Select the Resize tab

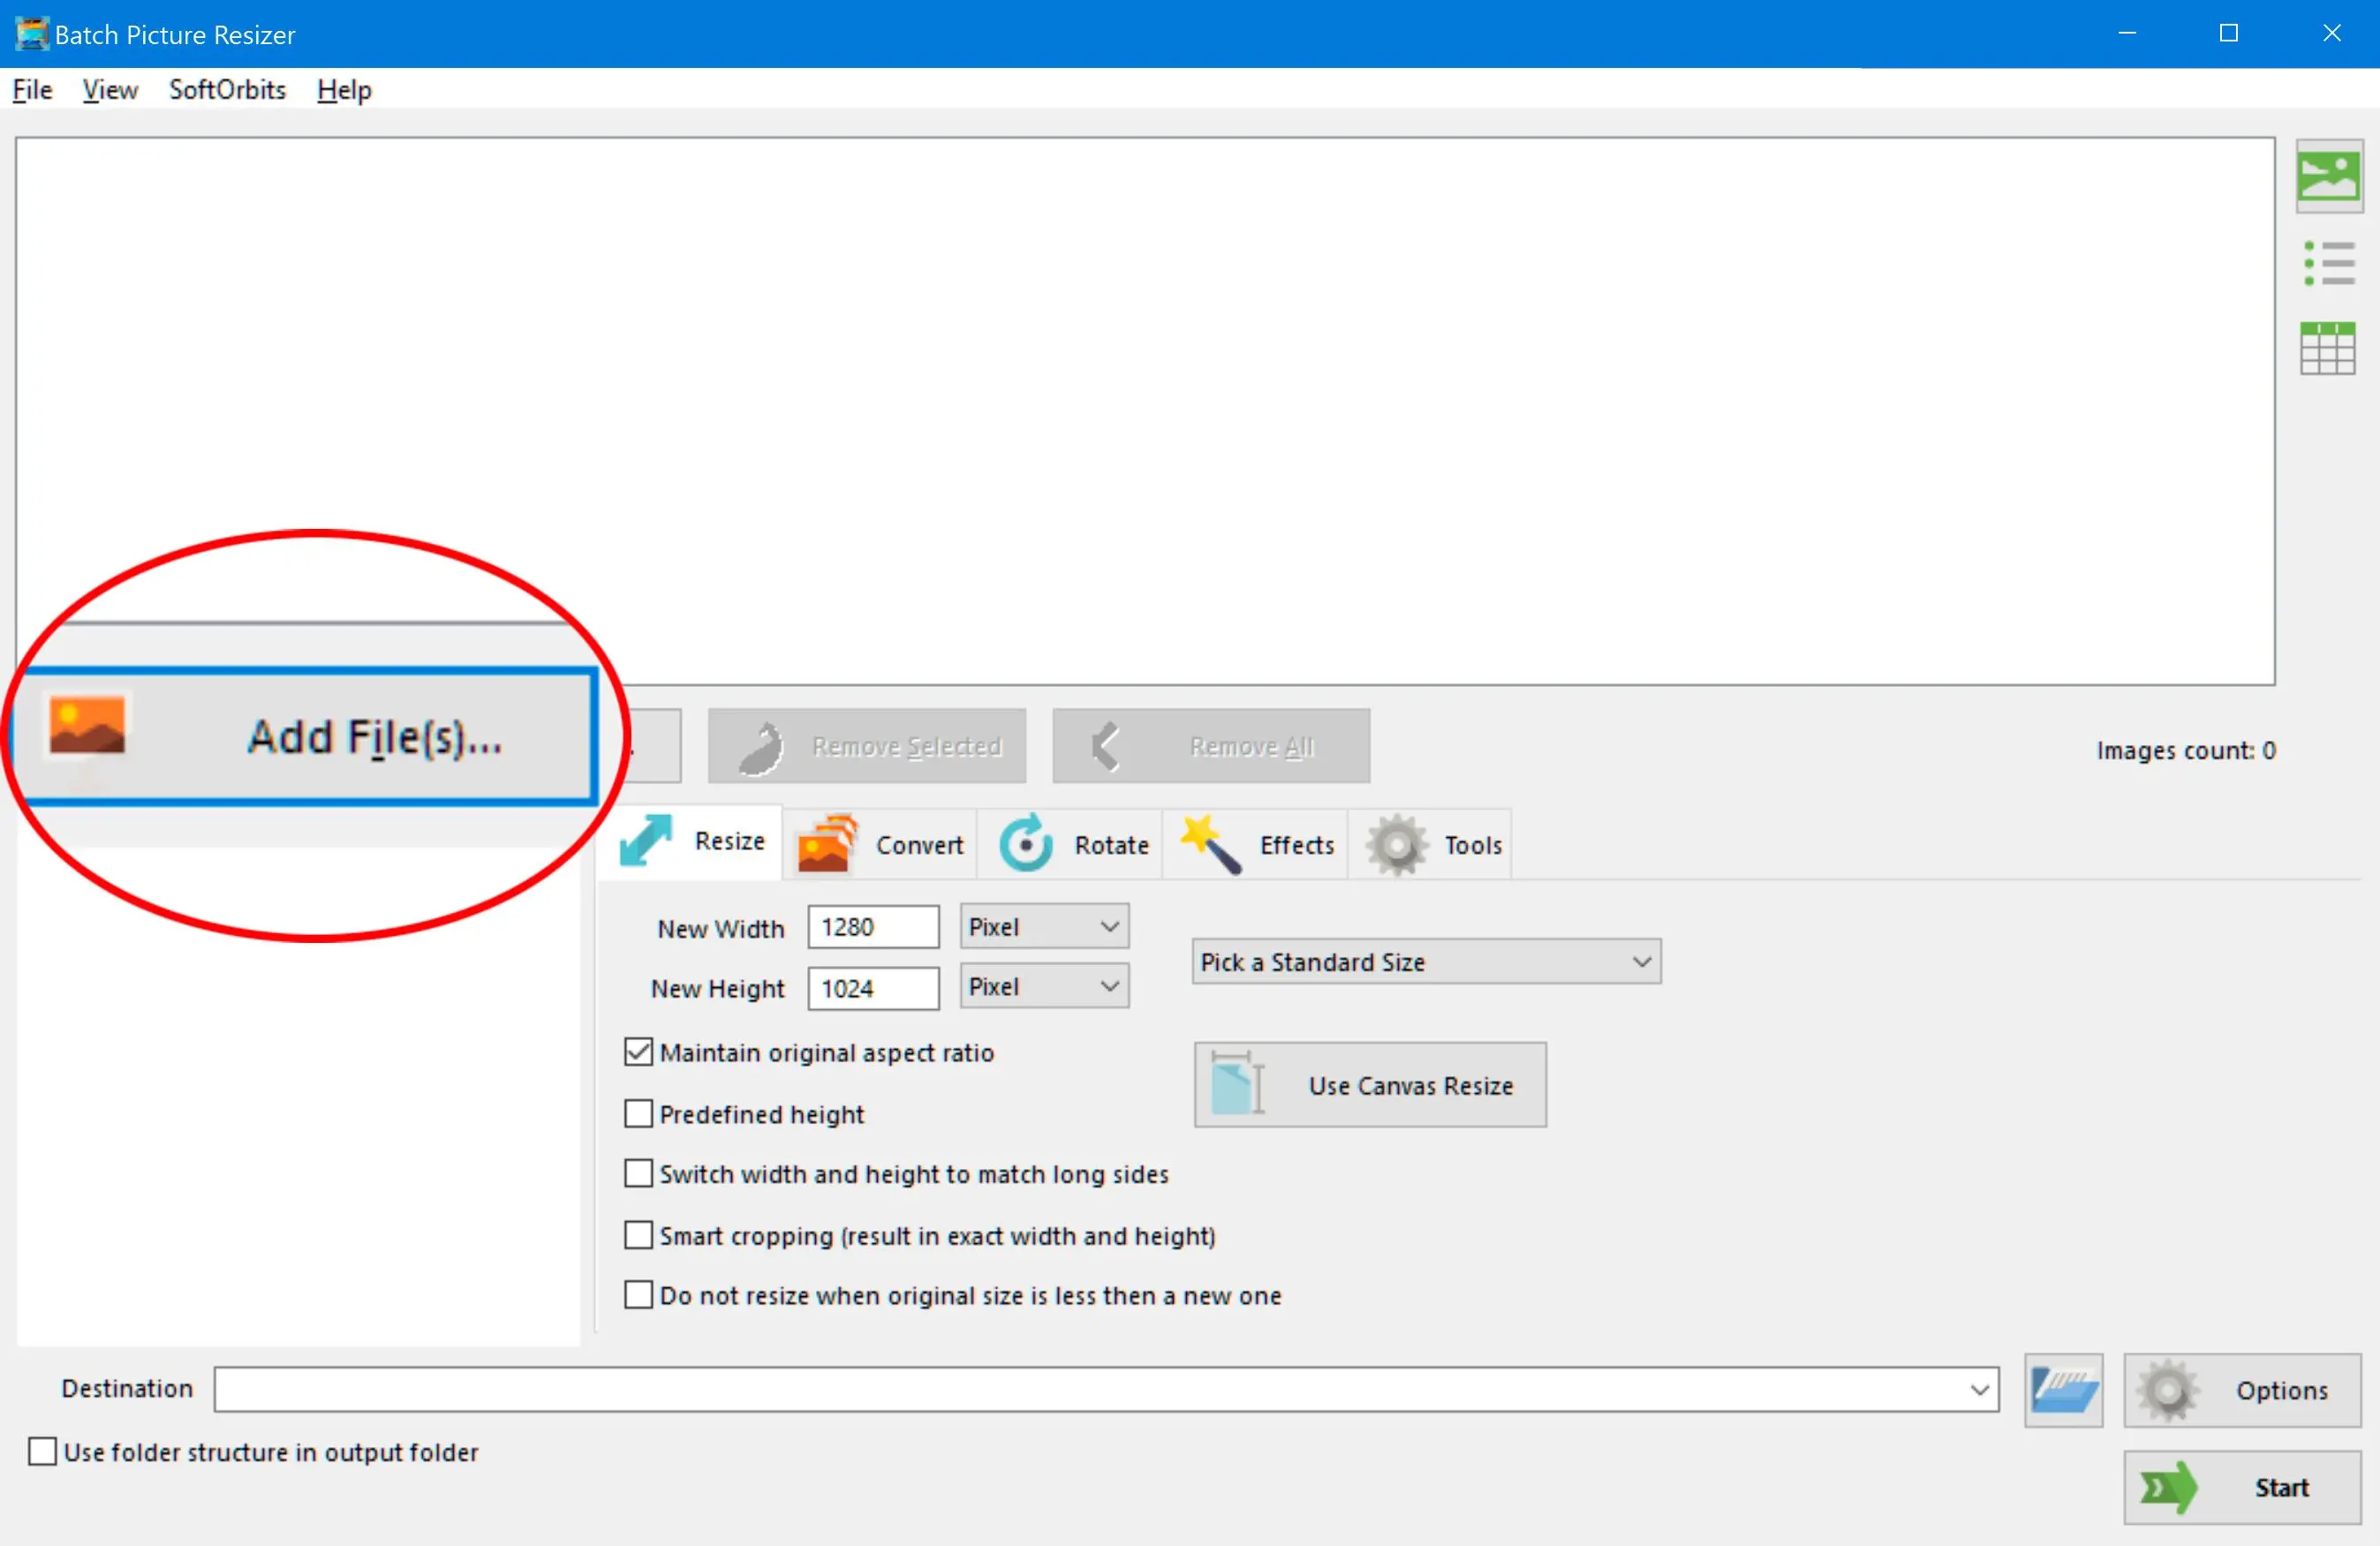click(699, 843)
